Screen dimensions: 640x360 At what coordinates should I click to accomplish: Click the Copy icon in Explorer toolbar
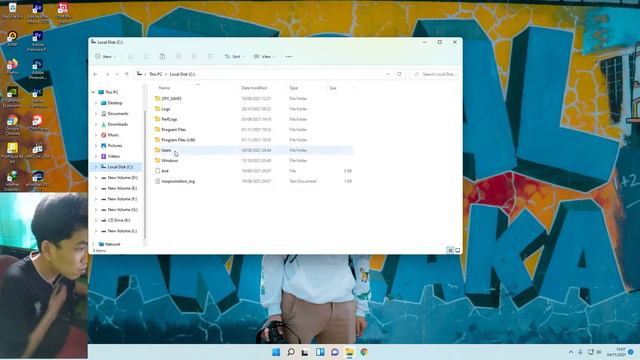[x=147, y=56]
